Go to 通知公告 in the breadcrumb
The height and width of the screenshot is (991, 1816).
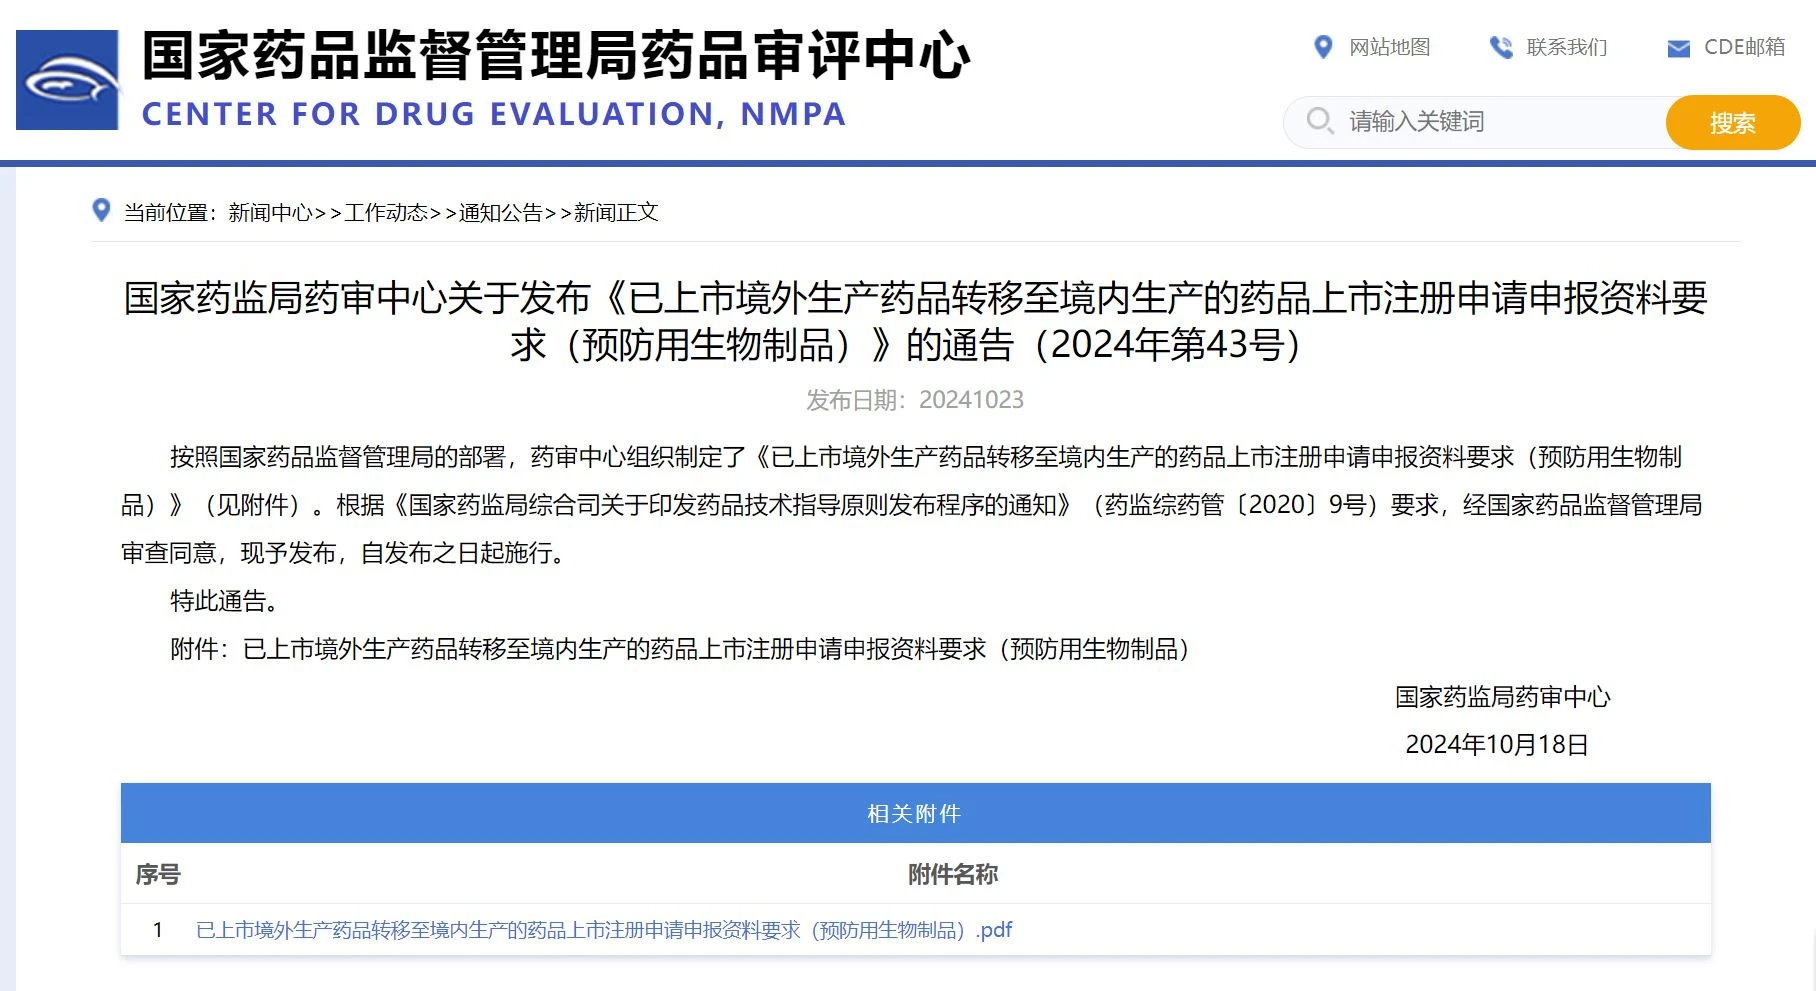pos(501,212)
